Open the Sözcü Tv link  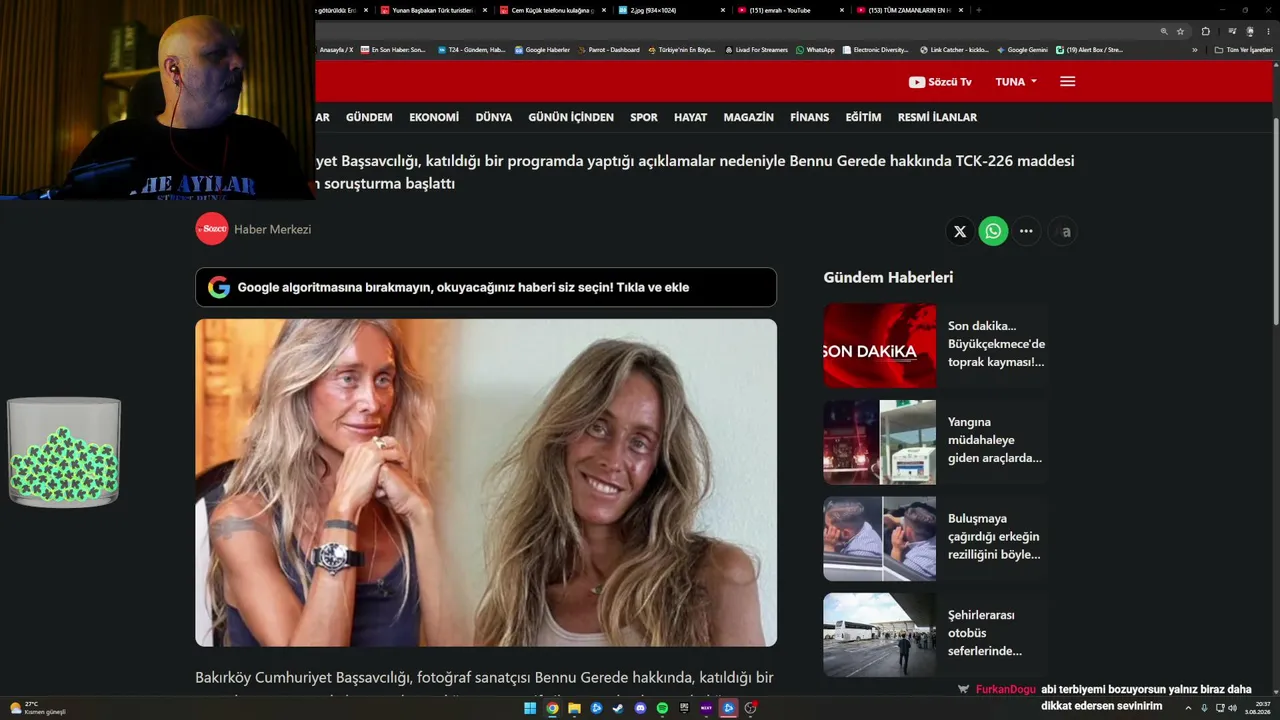(x=940, y=82)
